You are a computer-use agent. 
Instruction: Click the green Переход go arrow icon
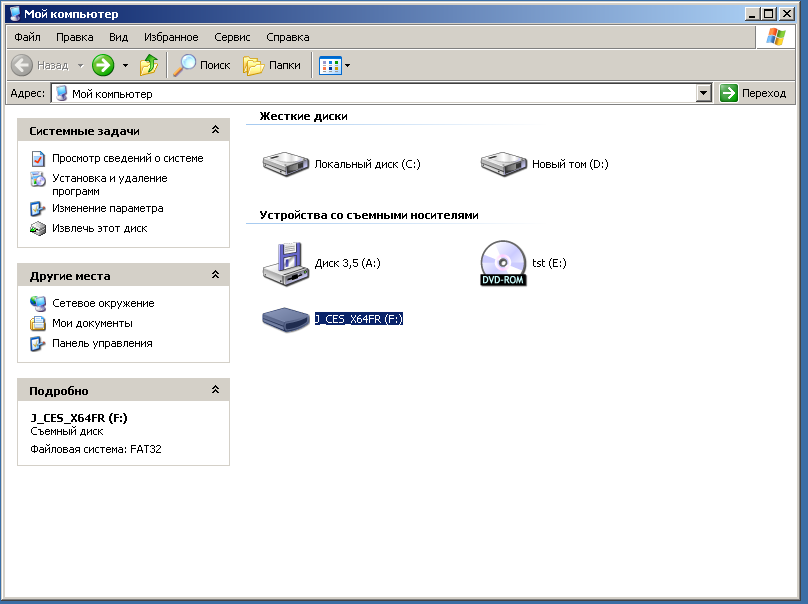point(728,93)
